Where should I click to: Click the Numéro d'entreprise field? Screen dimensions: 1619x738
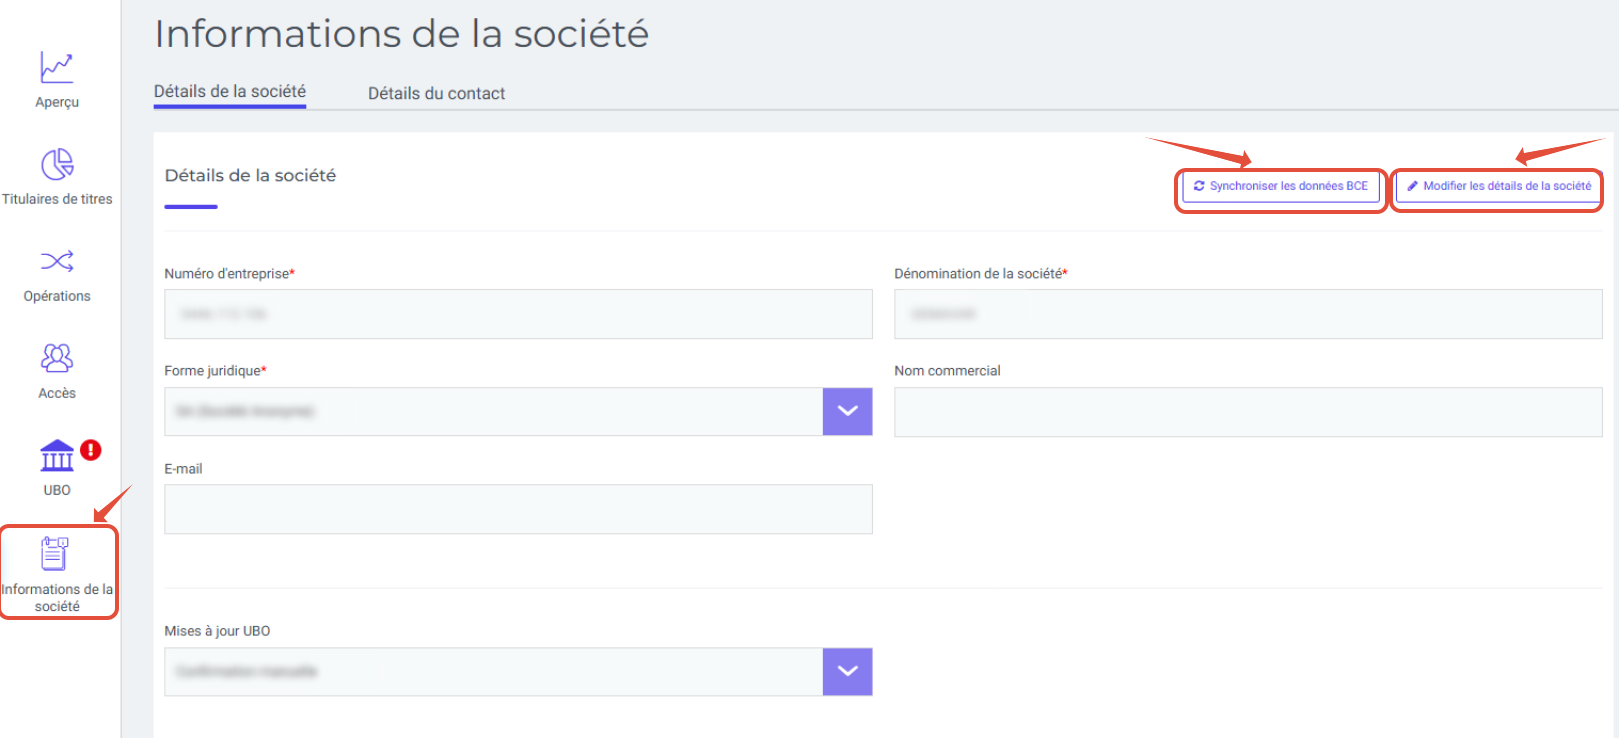518,314
